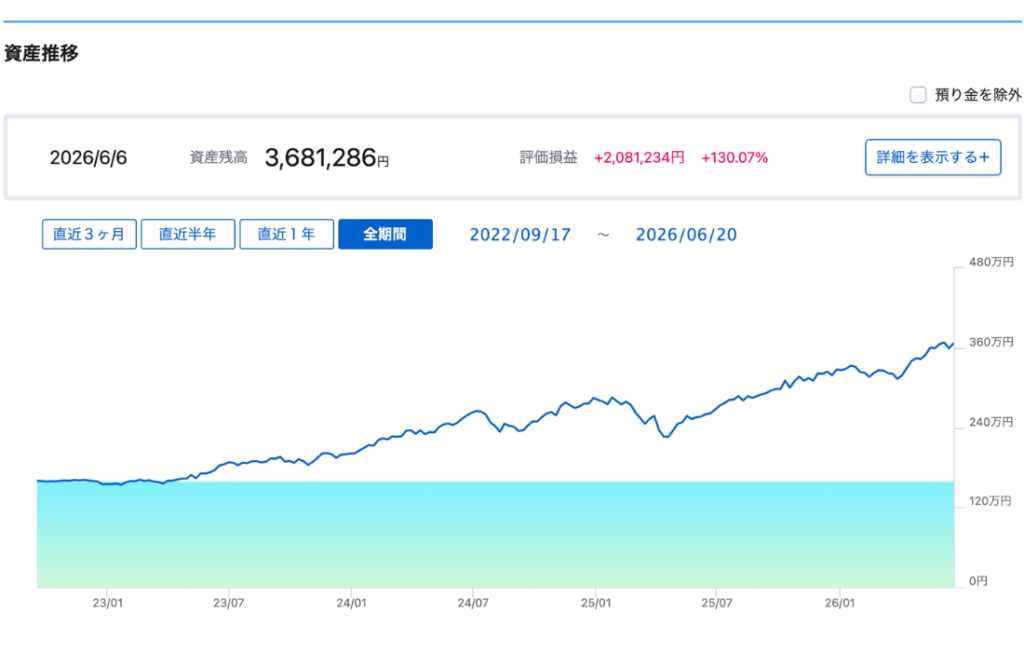Click the 240万円 axis label
The width and height of the screenshot is (1024, 652).
[x=991, y=422]
